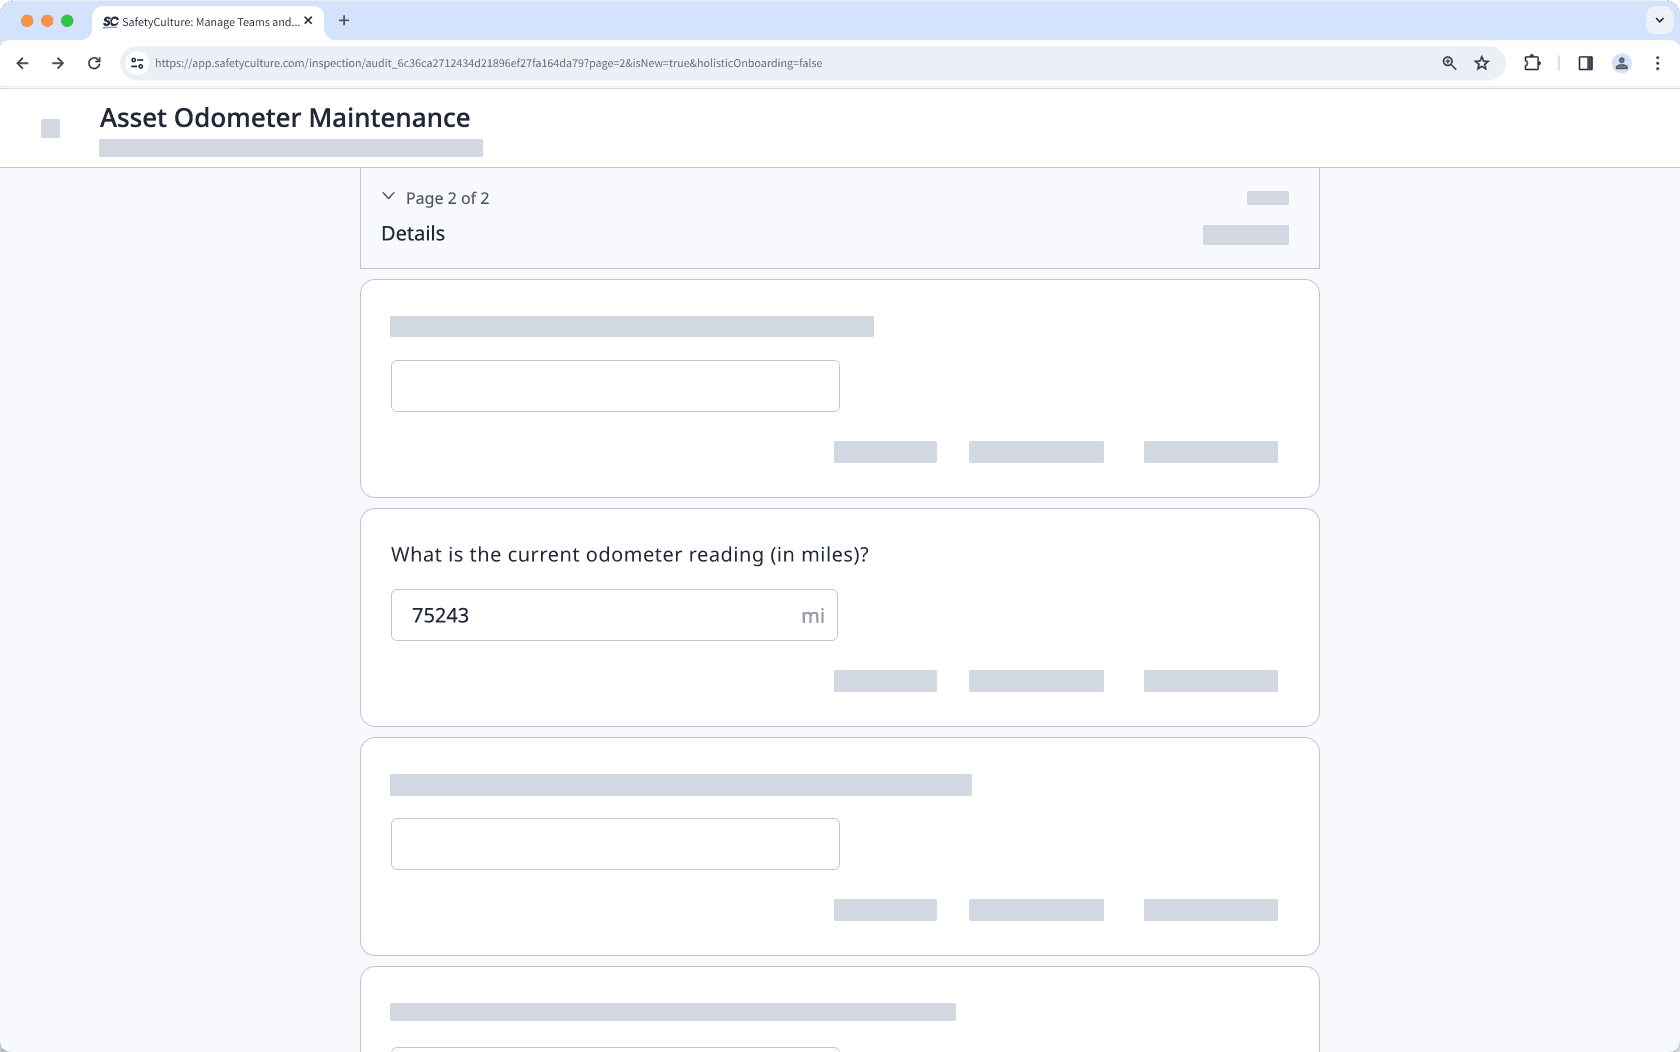The height and width of the screenshot is (1052, 1680).
Task: Click the empty input field below odometer question
Action: 615,844
